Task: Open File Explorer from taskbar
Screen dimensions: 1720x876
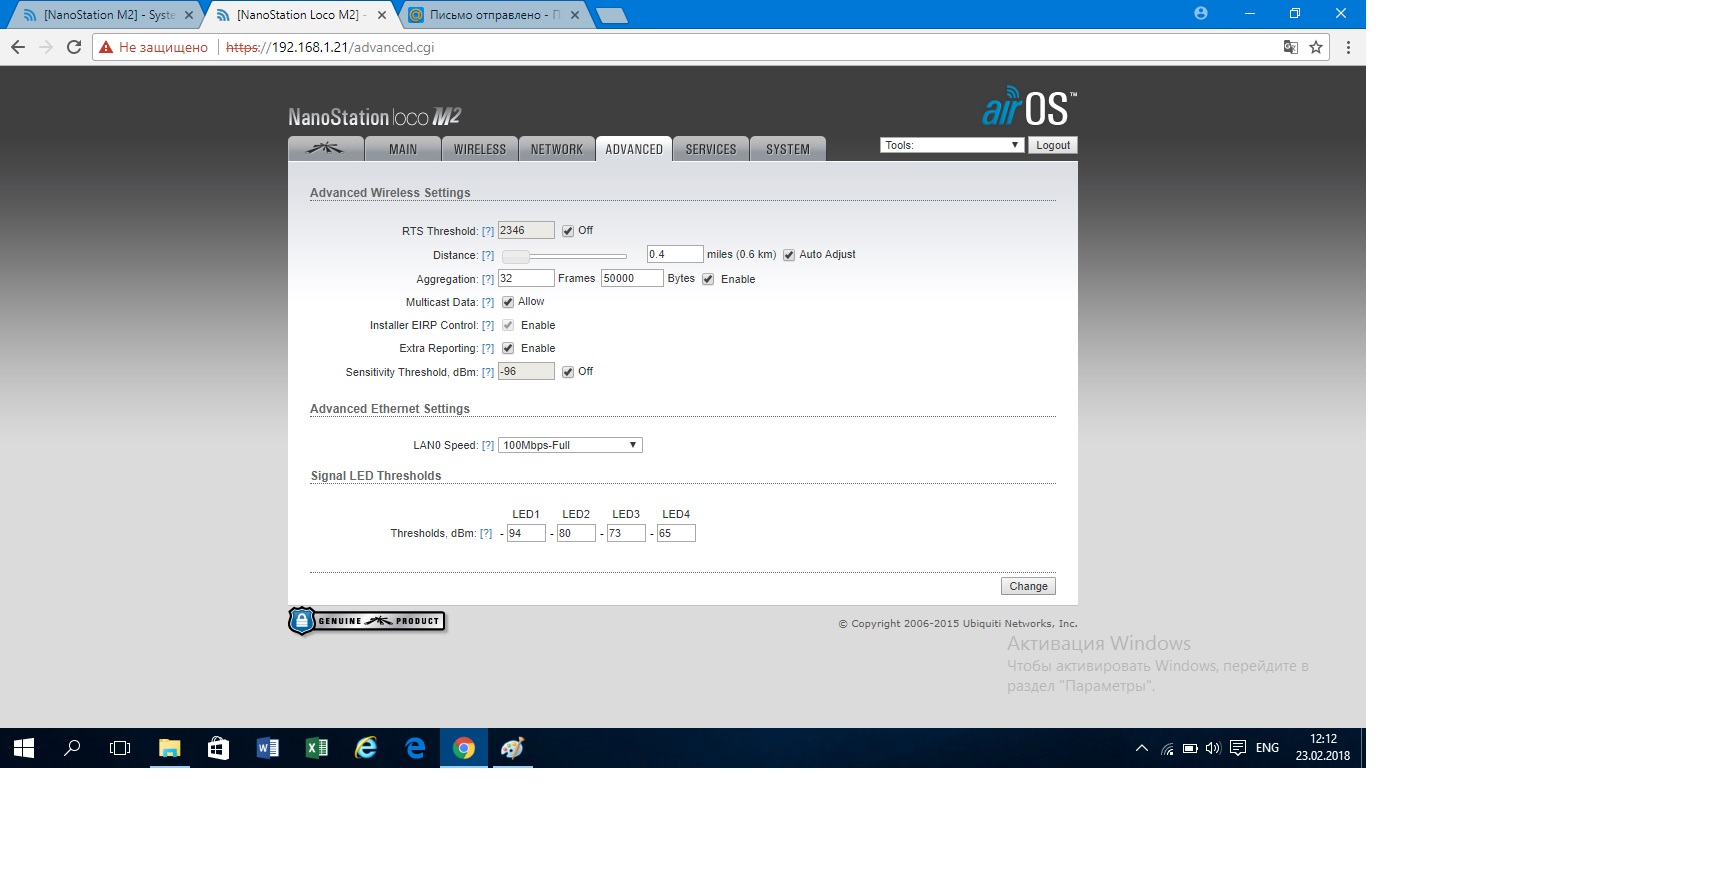Action: point(169,748)
